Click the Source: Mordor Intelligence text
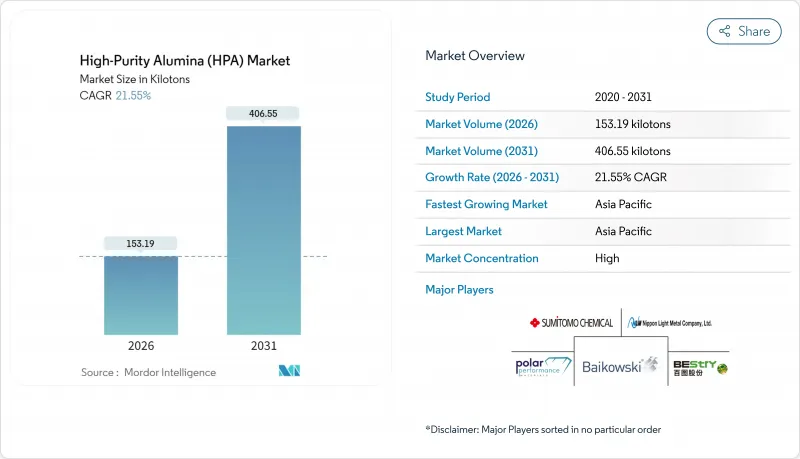 point(148,373)
